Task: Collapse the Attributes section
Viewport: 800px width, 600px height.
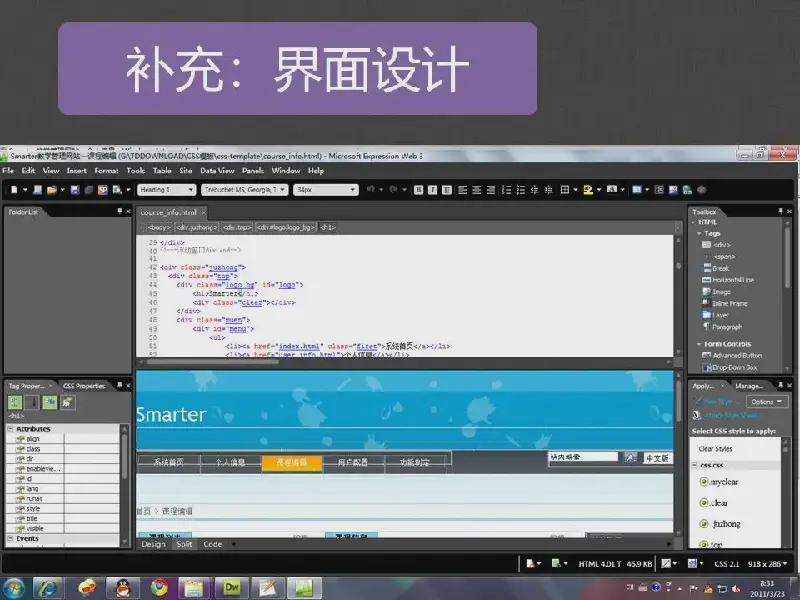Action: coord(10,429)
